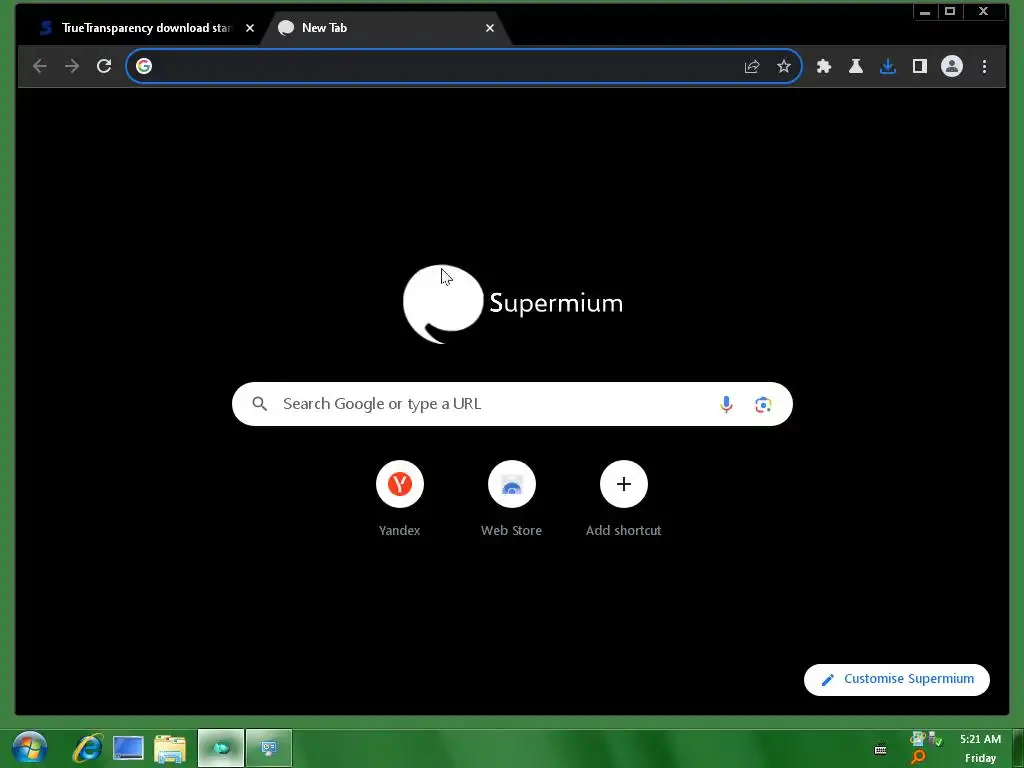Share this page from the address bar
Screen dimensions: 1024x768
click(x=752, y=66)
